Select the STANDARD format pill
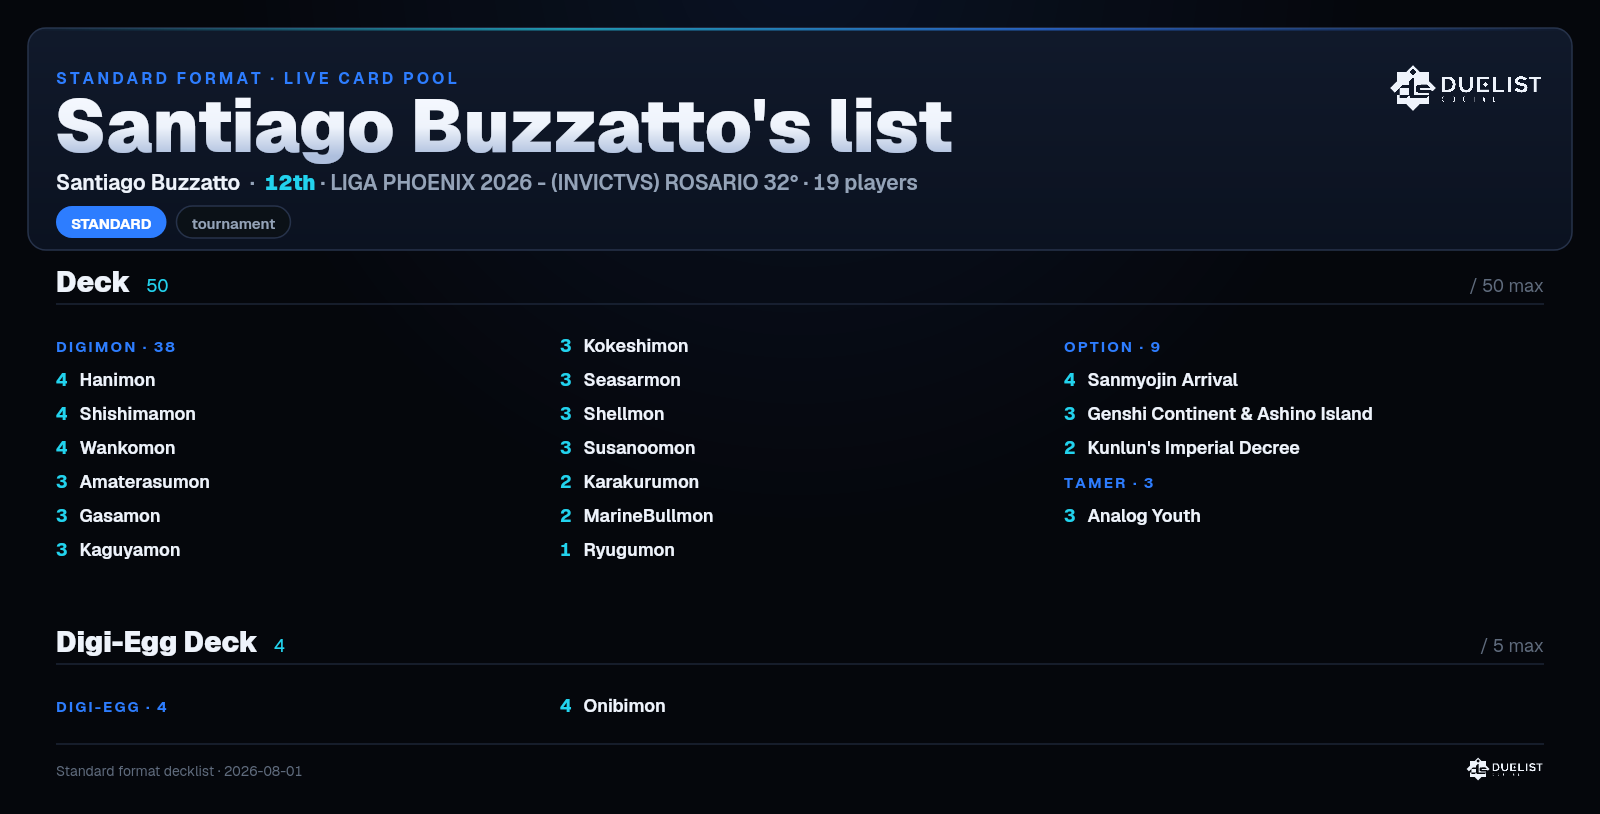This screenshot has width=1600, height=814. click(111, 223)
